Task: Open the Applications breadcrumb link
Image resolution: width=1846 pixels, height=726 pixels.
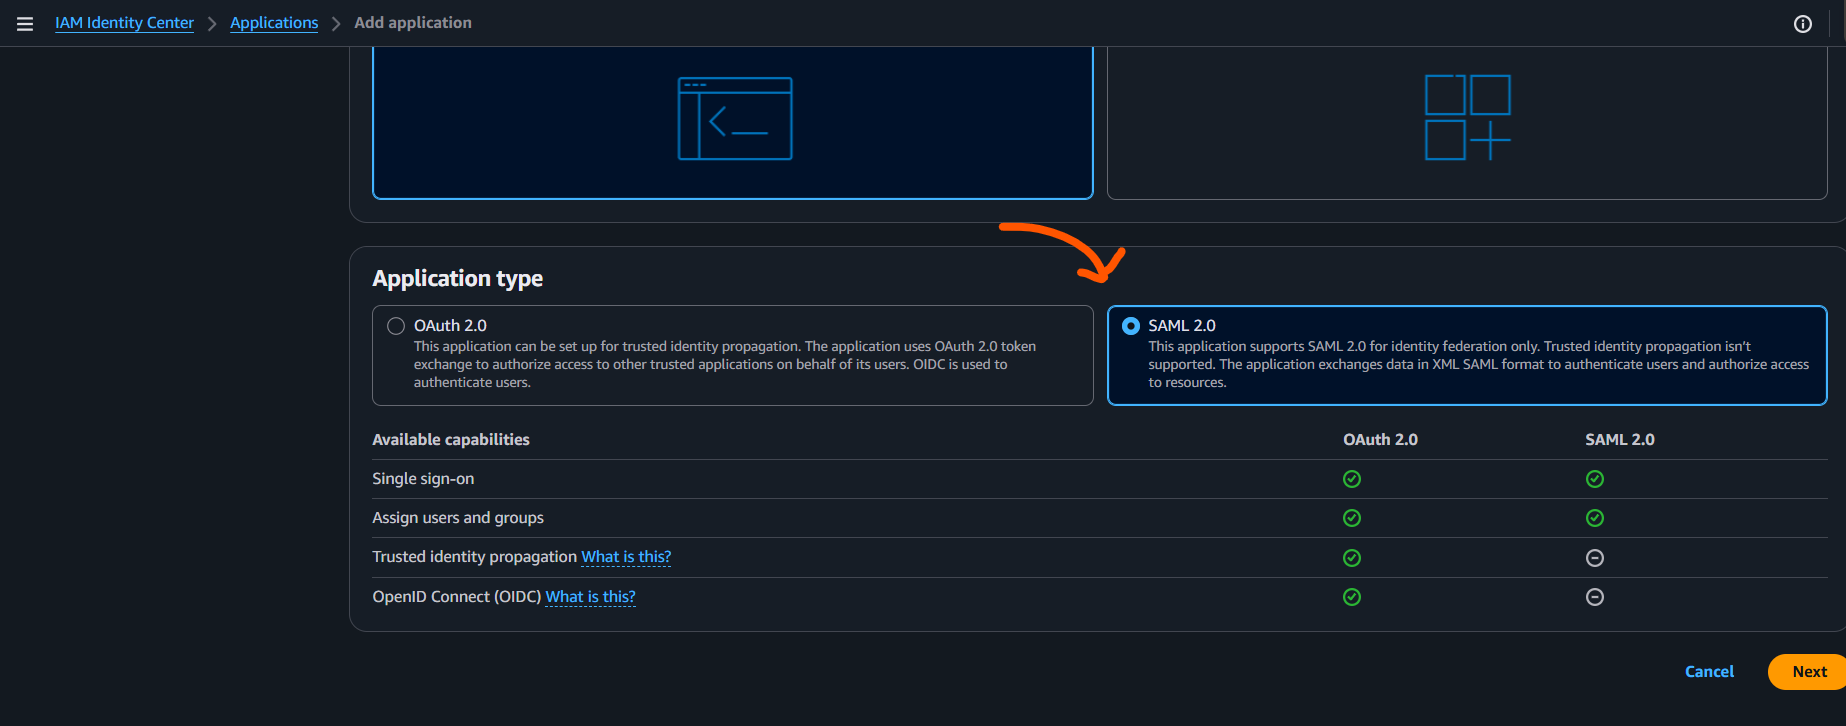Action: [274, 23]
